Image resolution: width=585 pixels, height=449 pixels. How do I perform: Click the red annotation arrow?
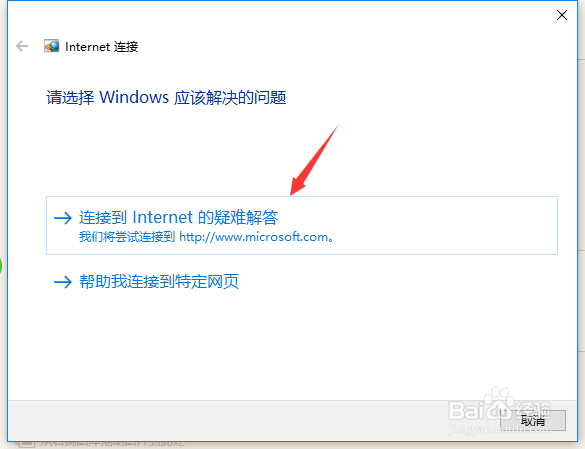coord(314,160)
